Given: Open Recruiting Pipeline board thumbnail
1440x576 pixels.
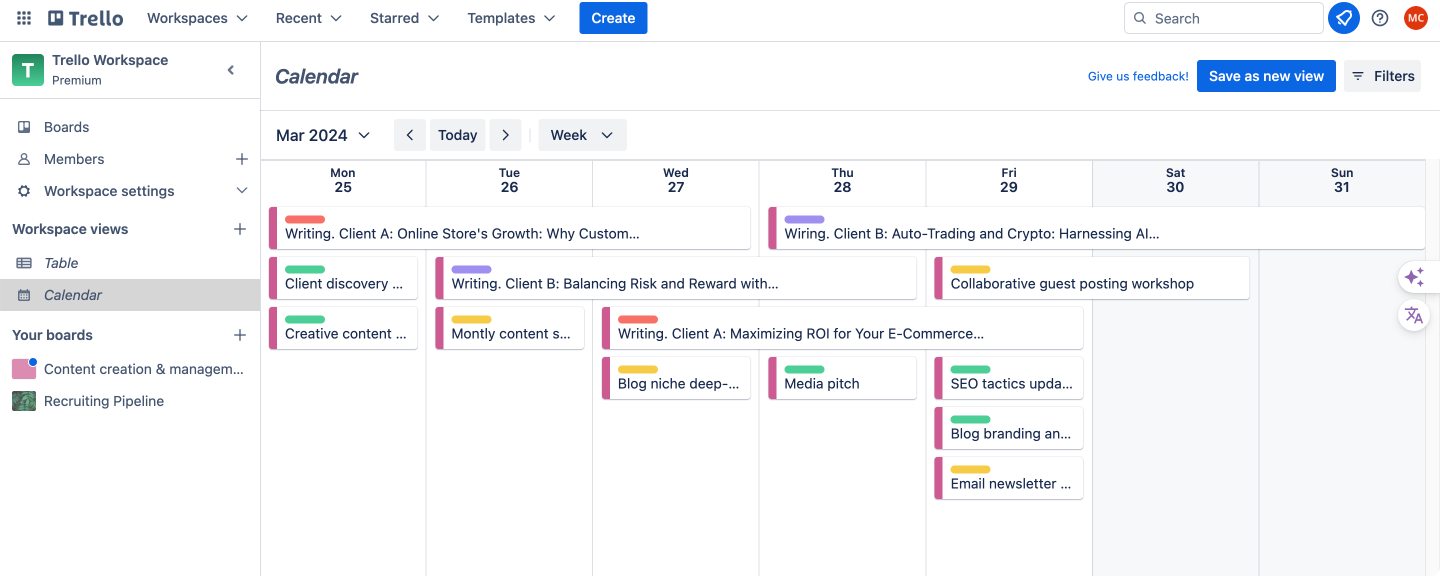Looking at the screenshot, I should (24, 401).
